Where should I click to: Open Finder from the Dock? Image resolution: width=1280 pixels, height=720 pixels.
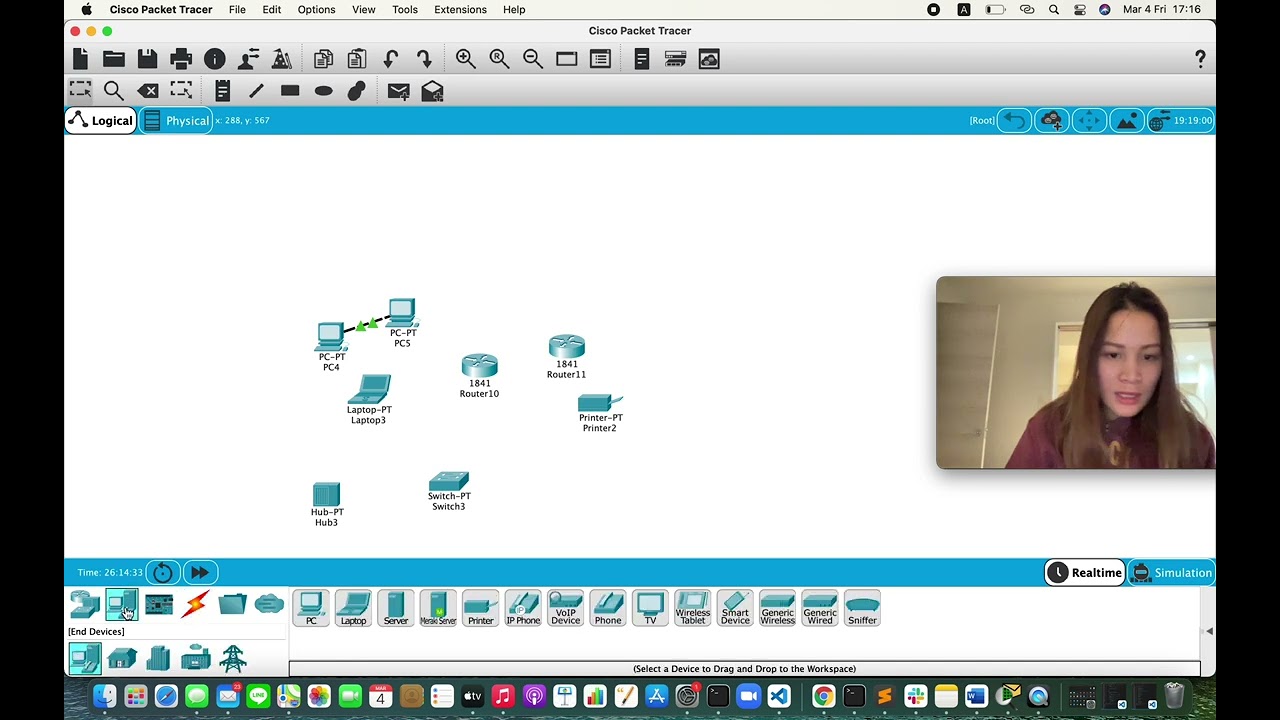[x=104, y=696]
